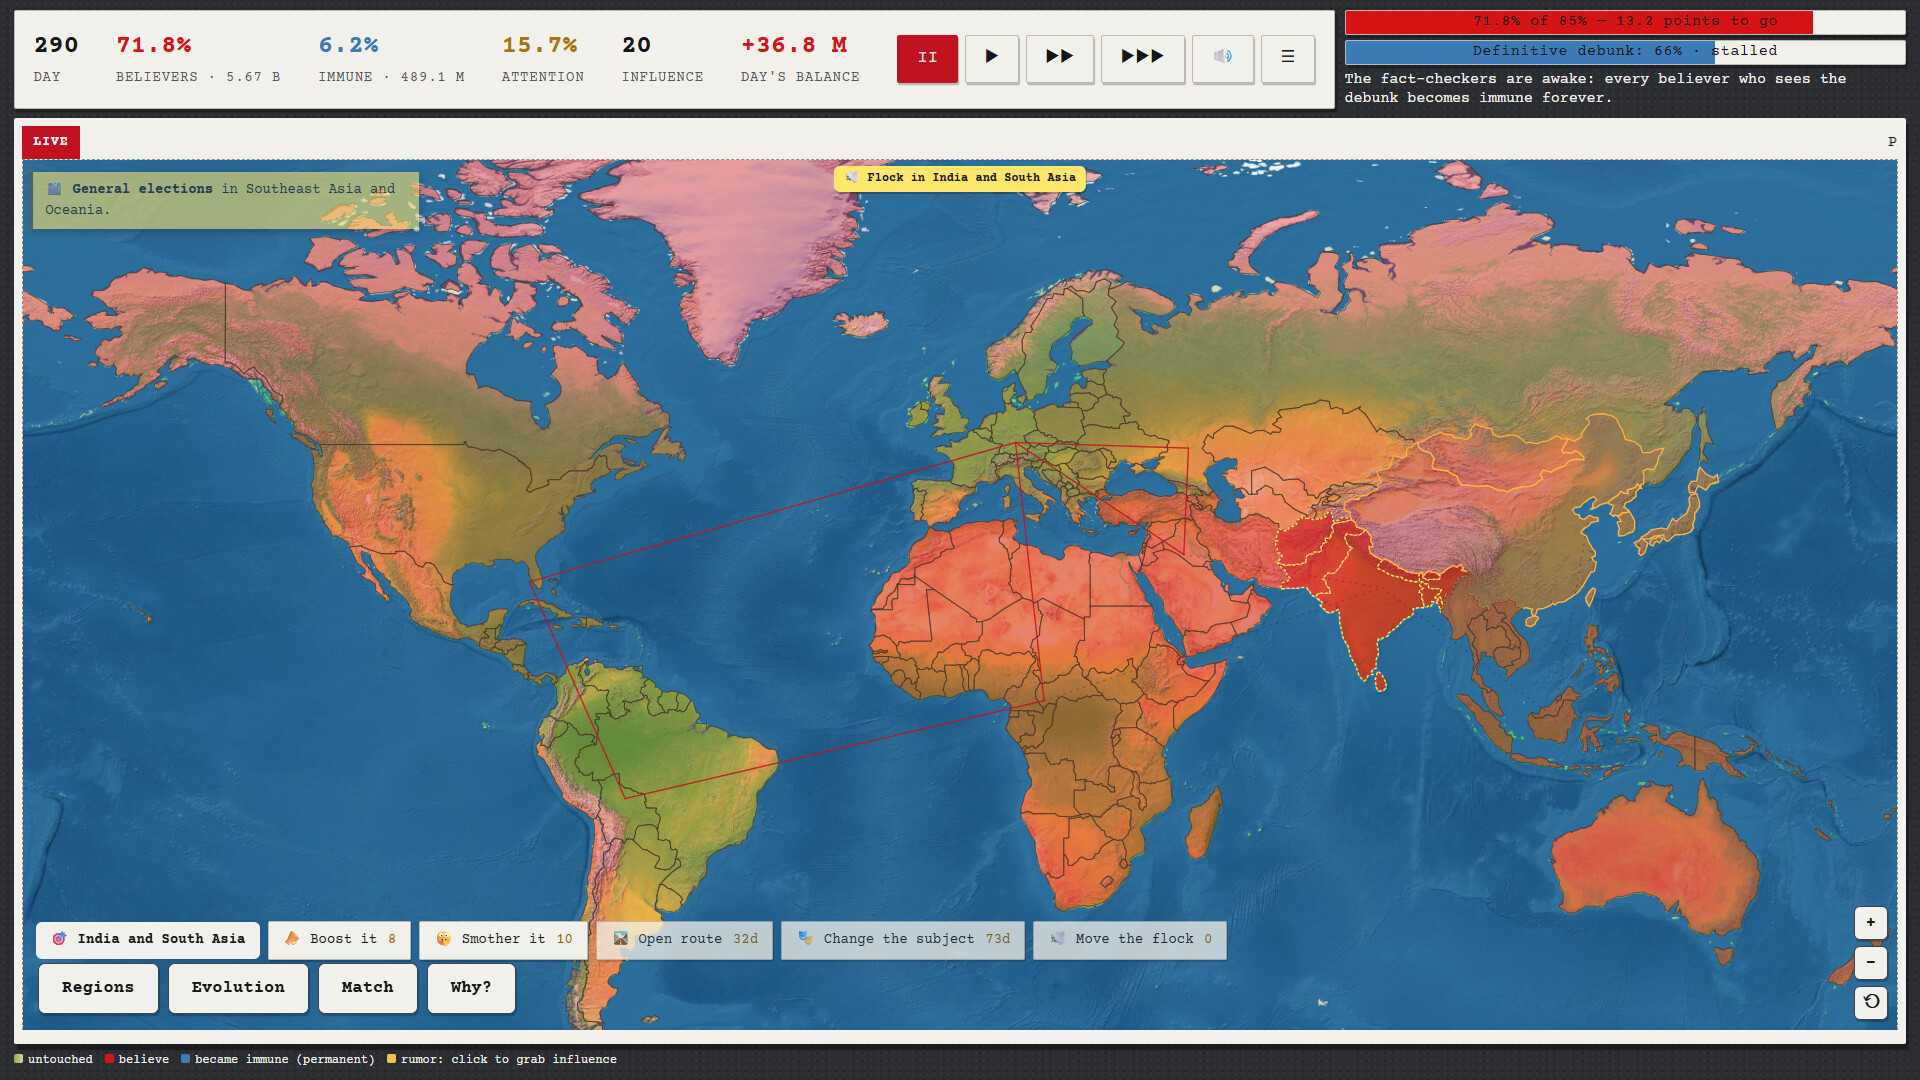
Task: Click the red LIVE badge
Action: tap(51, 142)
